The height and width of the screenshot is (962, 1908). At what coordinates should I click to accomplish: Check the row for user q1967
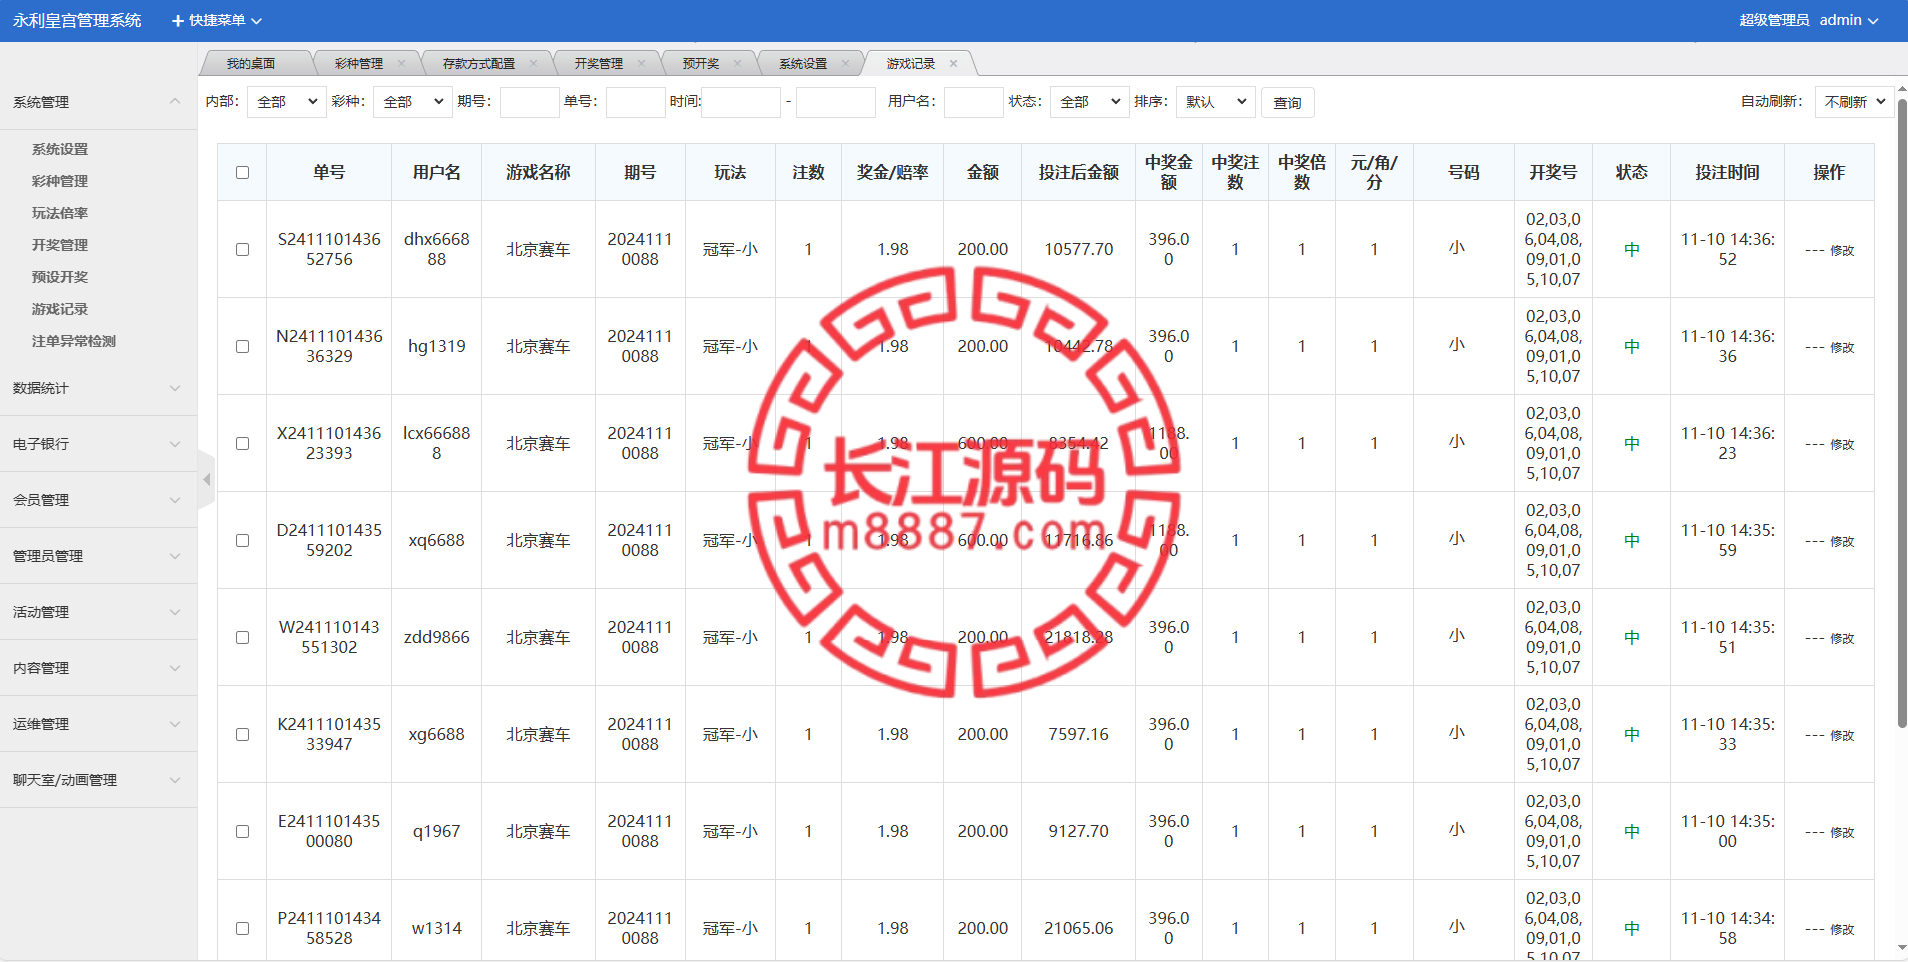pos(242,832)
